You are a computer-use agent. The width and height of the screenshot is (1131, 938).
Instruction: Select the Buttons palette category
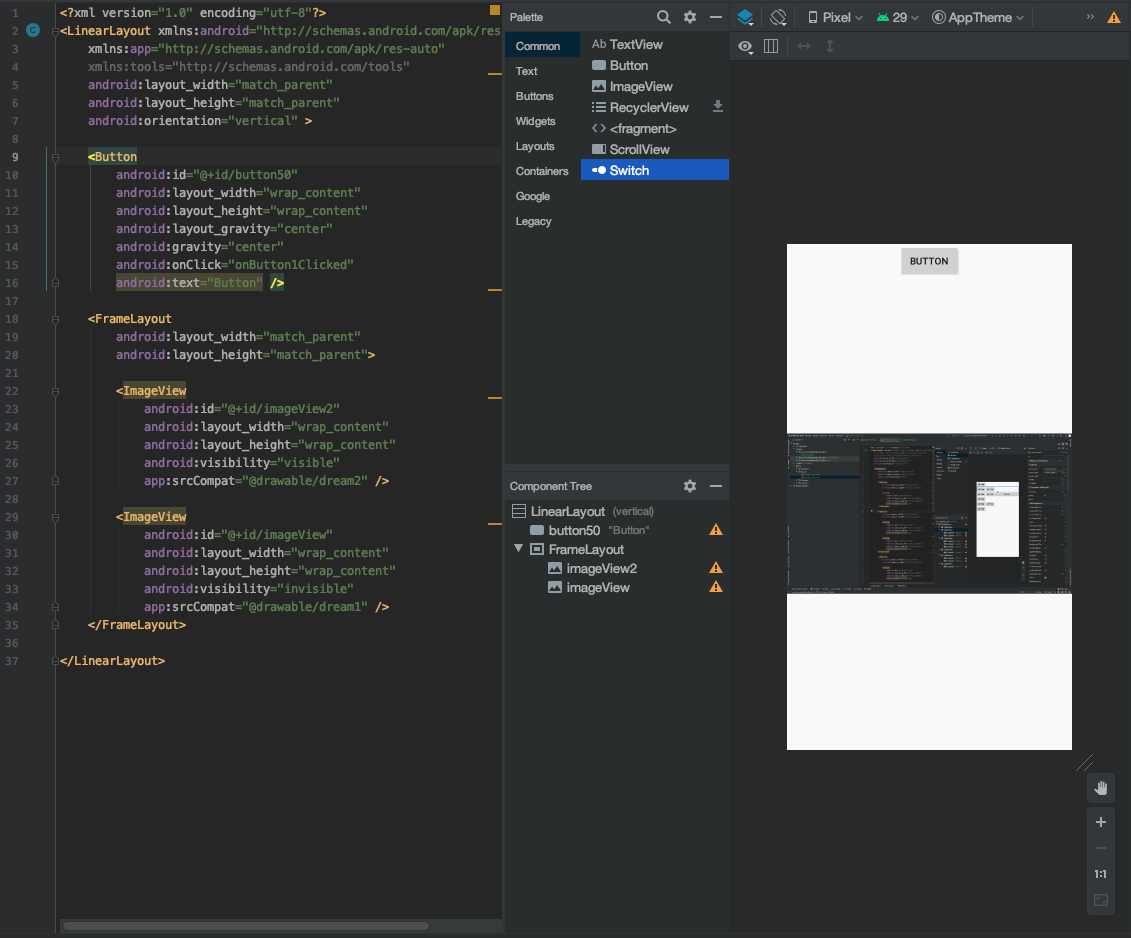tap(542, 96)
